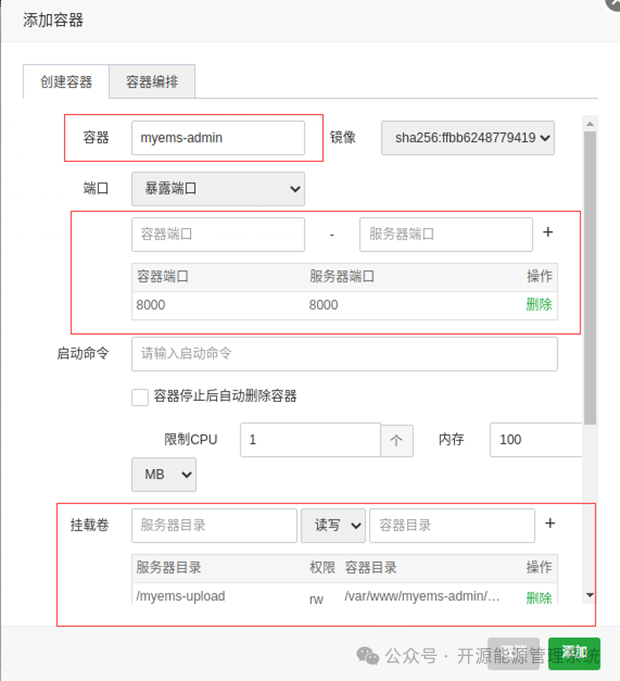Click the scrollbar down arrow

pyautogui.click(x=590, y=595)
